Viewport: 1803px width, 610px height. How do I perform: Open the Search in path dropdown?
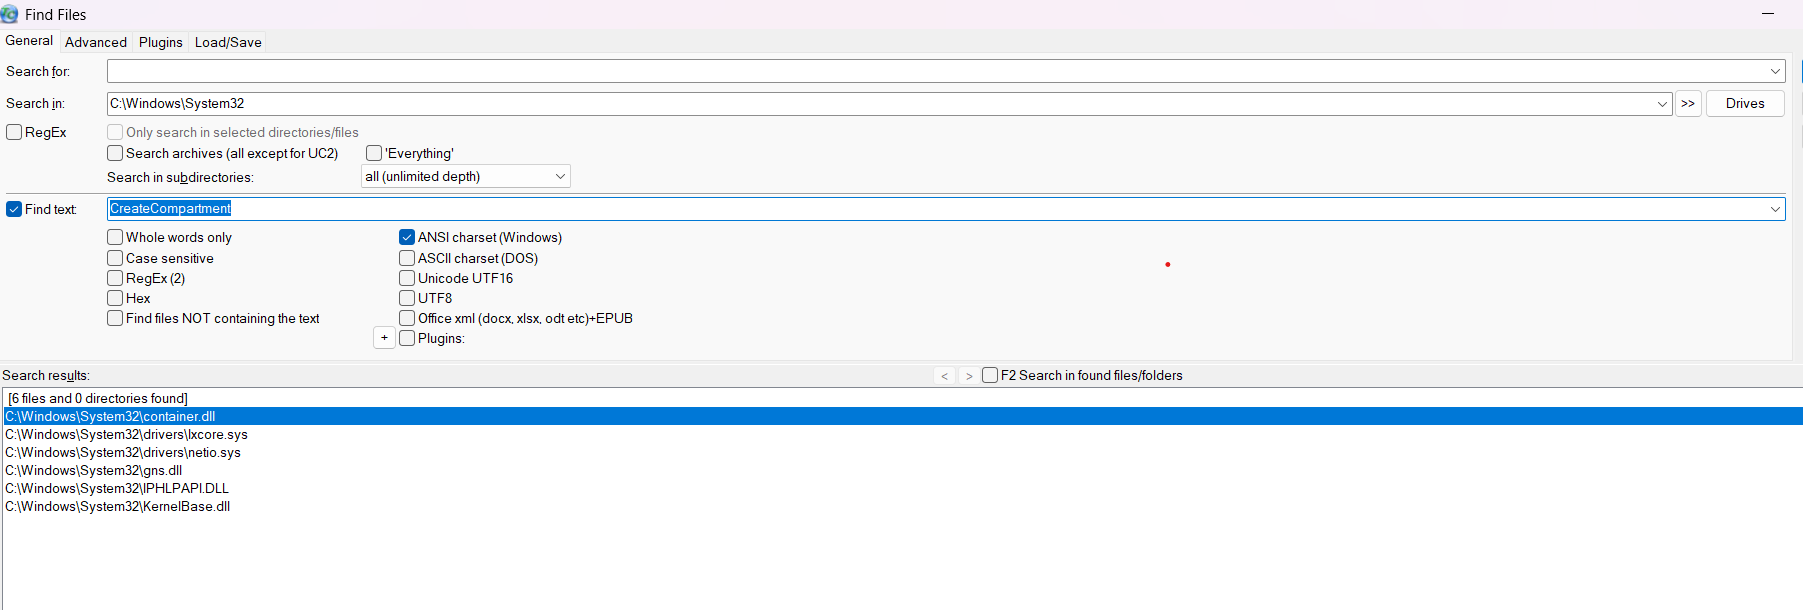tap(1662, 104)
